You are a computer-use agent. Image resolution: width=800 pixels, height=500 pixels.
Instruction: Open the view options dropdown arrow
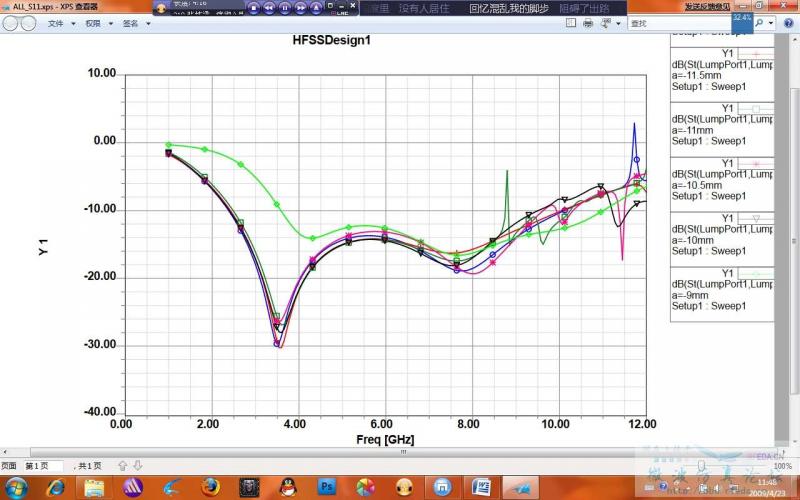[x=618, y=23]
